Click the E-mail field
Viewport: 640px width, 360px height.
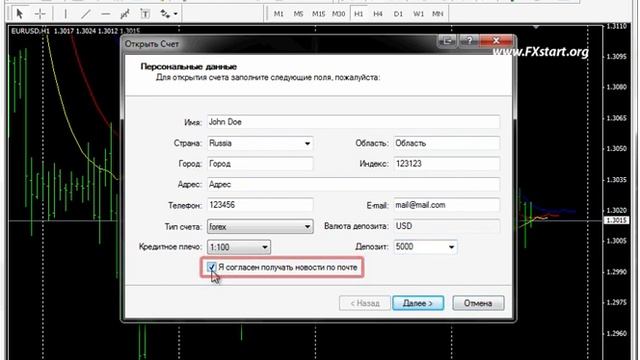[447, 205]
